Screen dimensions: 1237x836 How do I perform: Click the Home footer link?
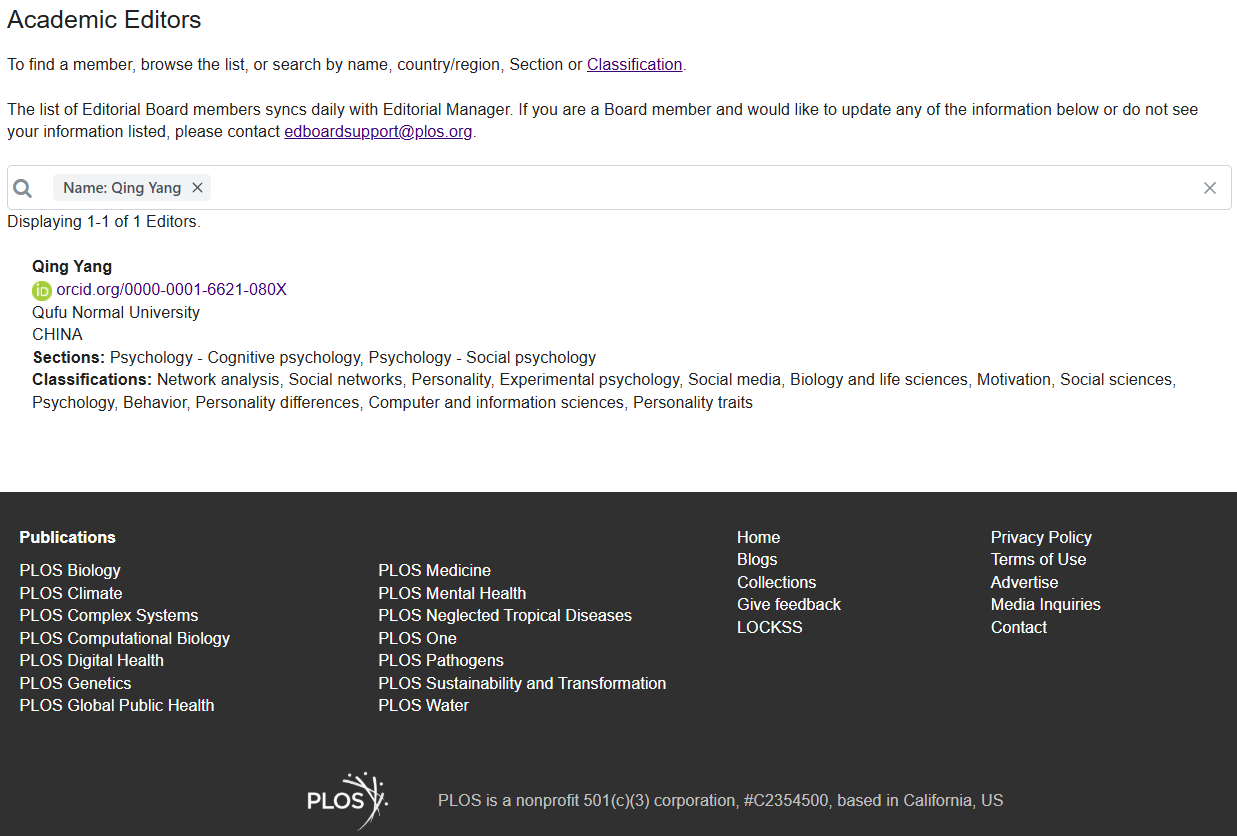click(758, 538)
